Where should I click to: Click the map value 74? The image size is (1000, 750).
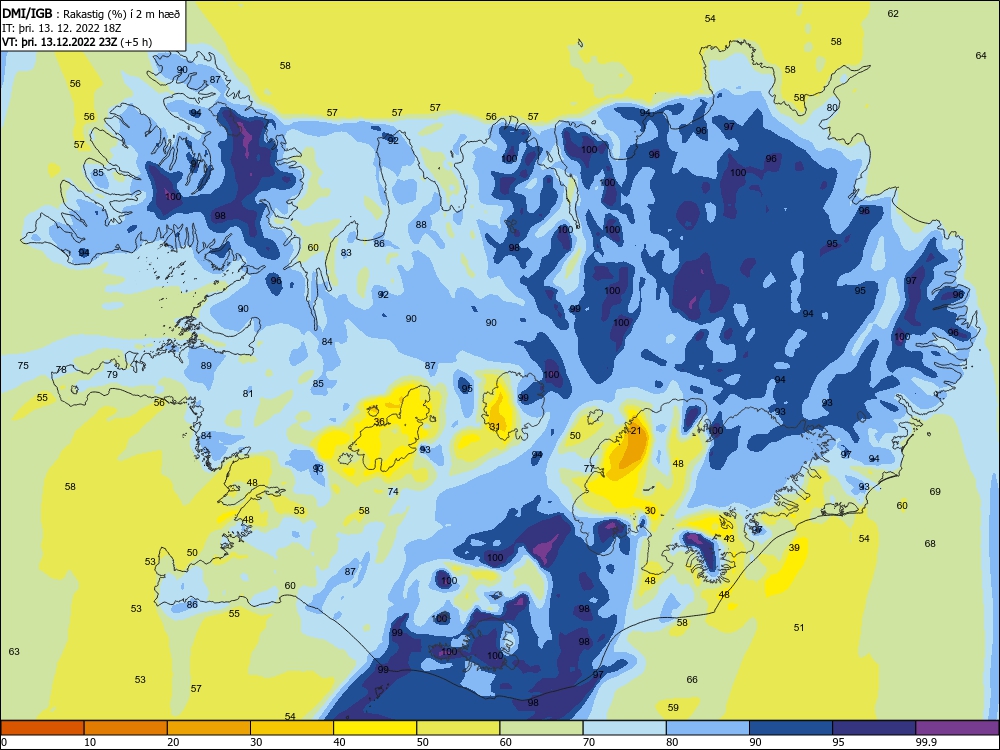tap(393, 491)
